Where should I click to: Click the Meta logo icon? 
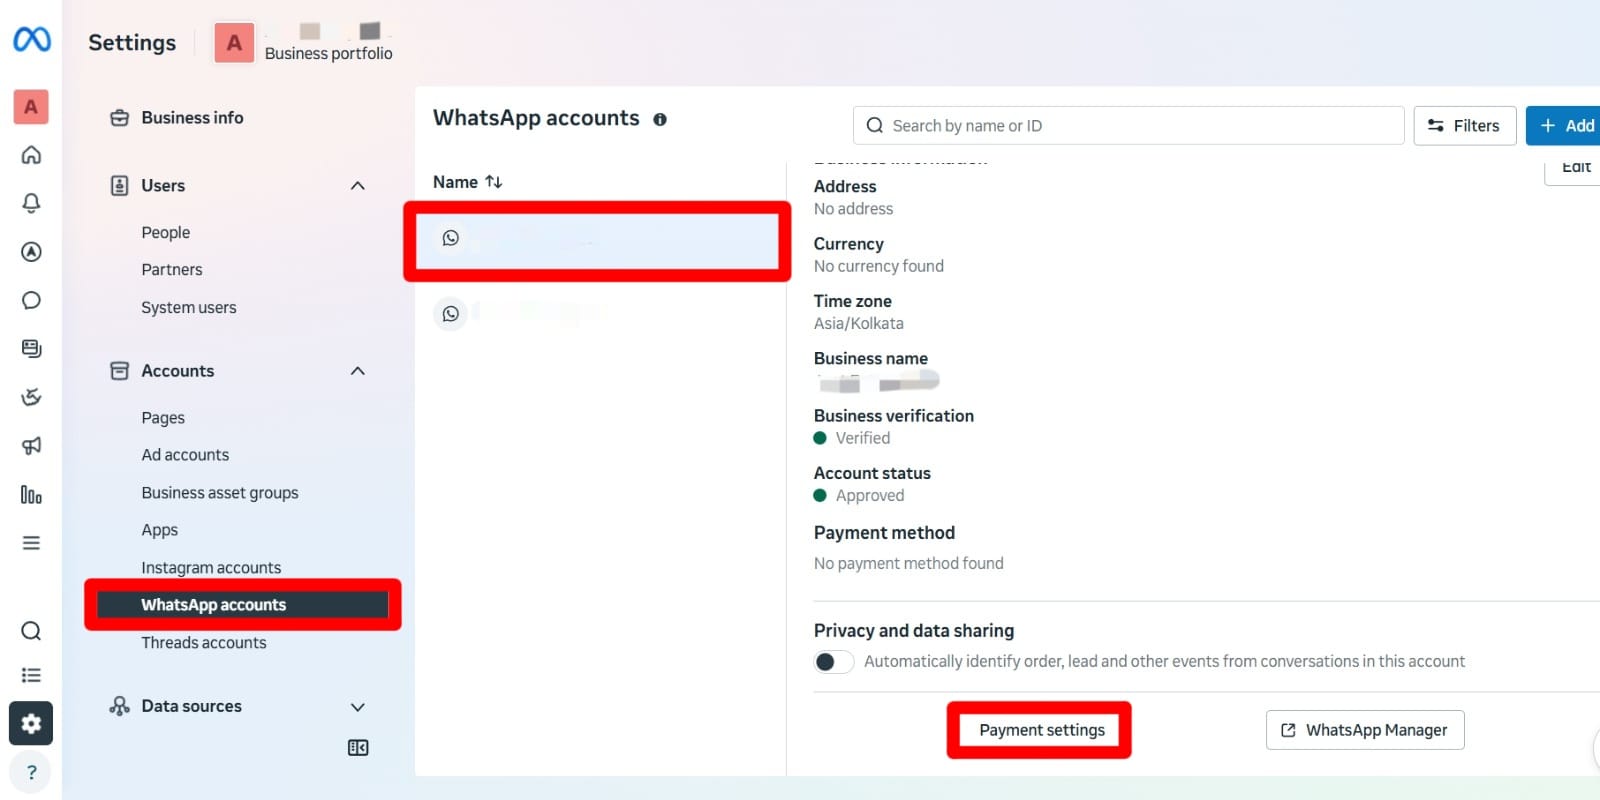(x=31, y=40)
